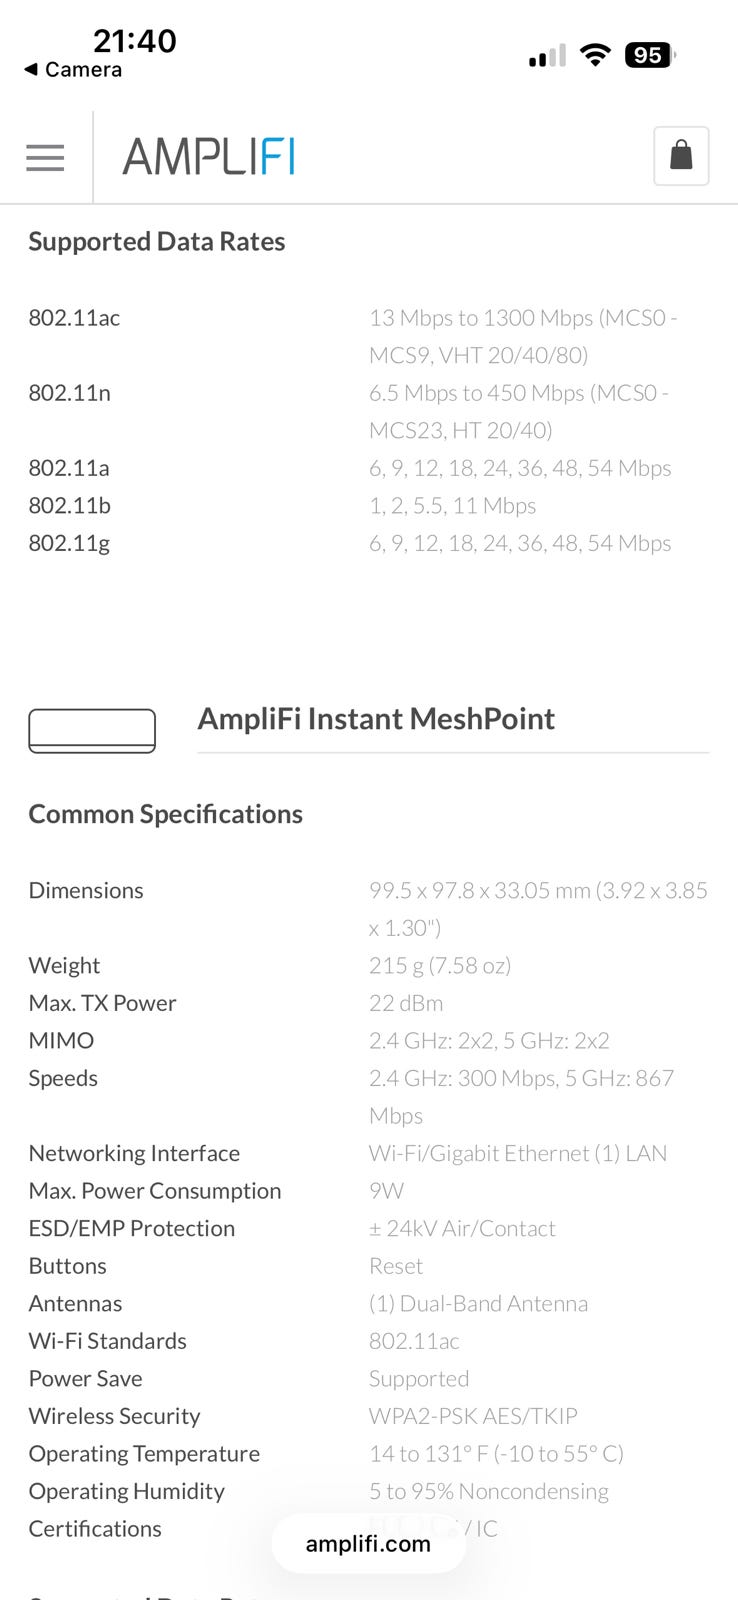
Task: Tap the back arrow to Camera
Action: click(x=31, y=70)
